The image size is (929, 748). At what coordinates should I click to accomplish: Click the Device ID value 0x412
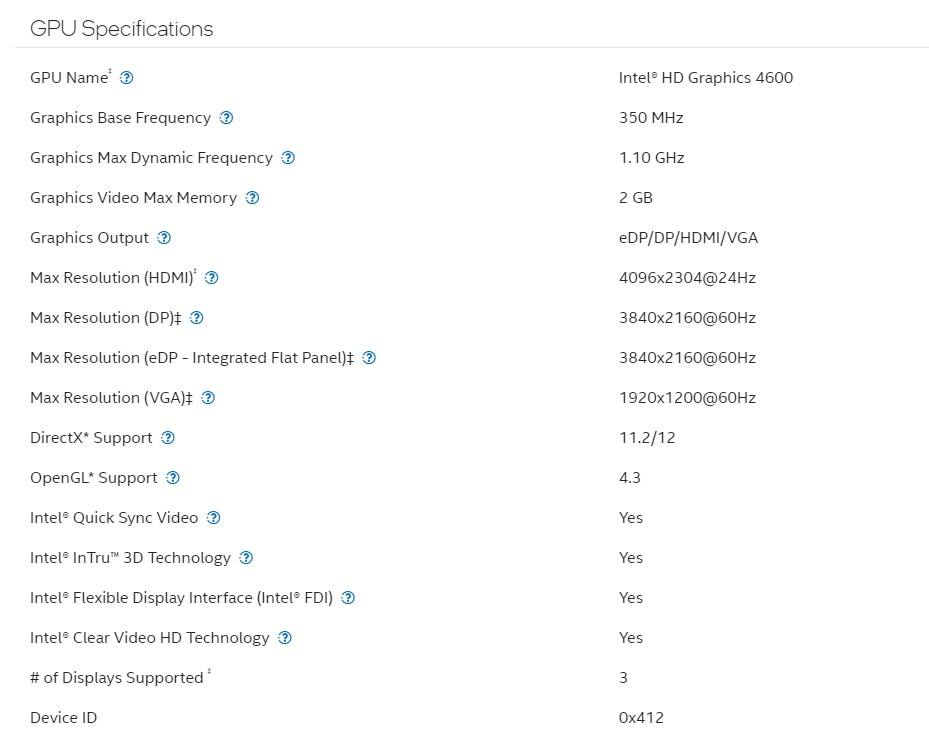pyautogui.click(x=641, y=718)
